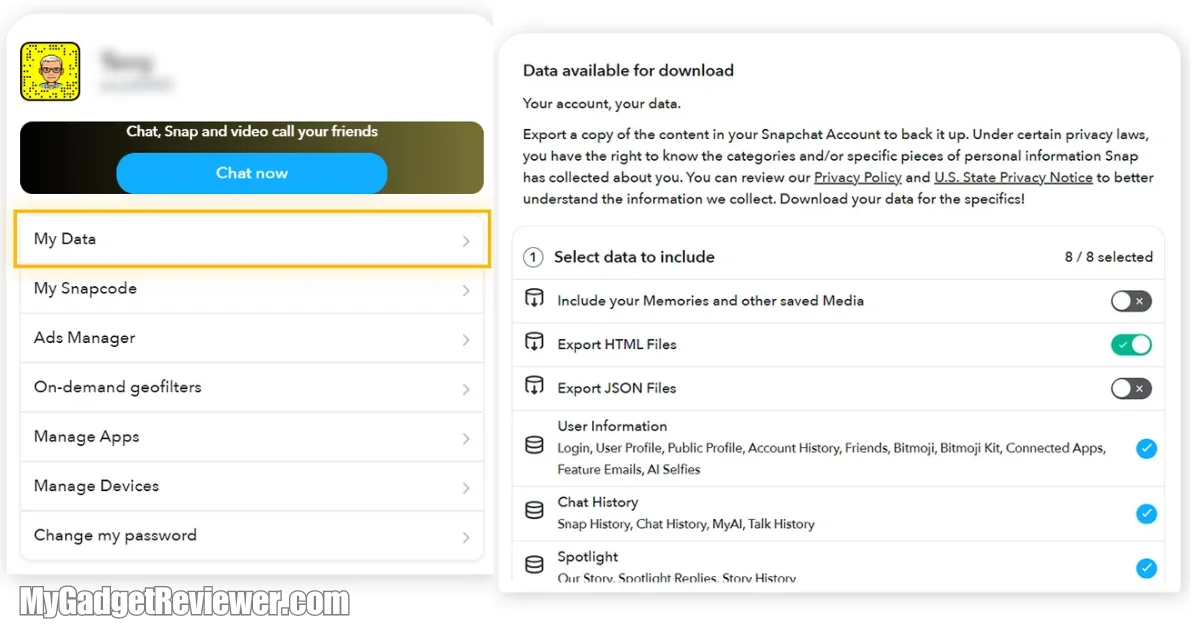The width and height of the screenshot is (1200, 628).
Task: Click the Export HTML Files download icon
Action: pos(535,344)
